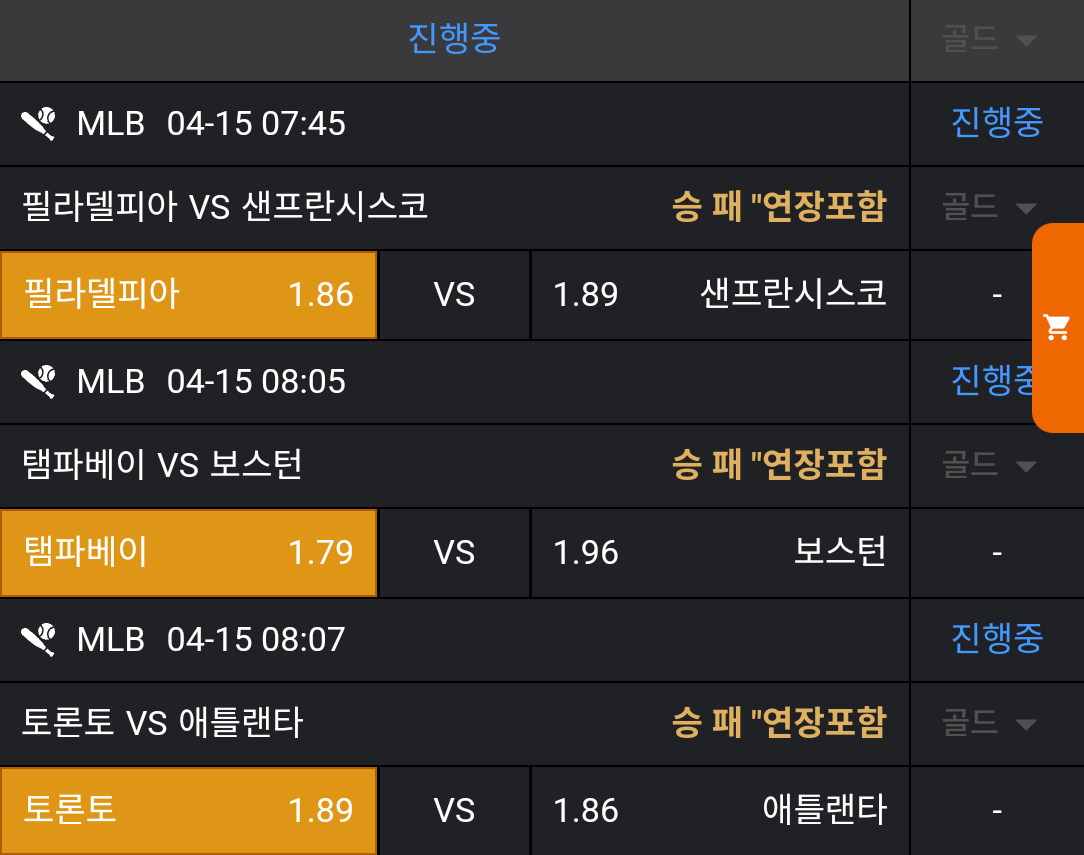Click baseball icon beside 08:07 MLB game
Screen dimensions: 1084x855
(39, 638)
